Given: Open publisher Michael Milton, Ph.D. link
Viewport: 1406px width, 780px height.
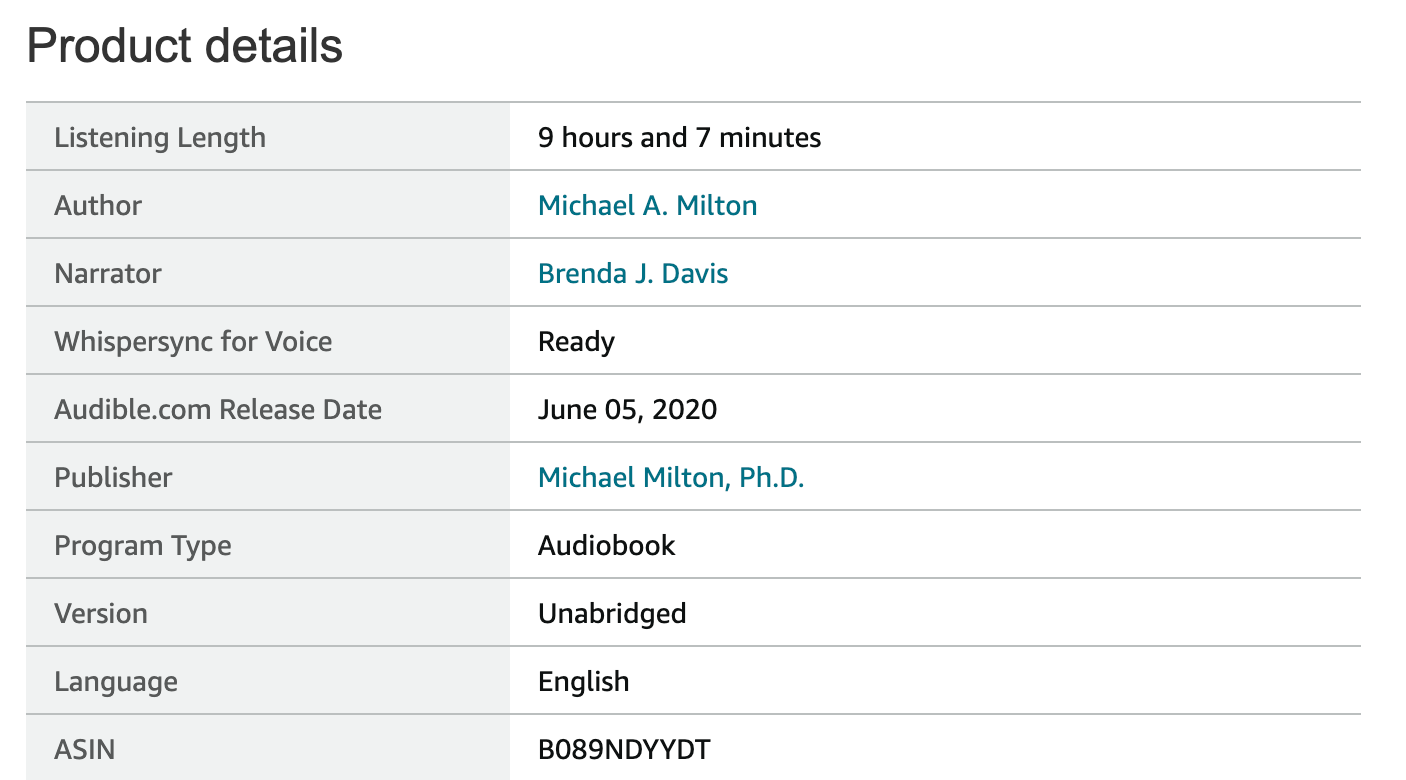Looking at the screenshot, I should [671, 477].
